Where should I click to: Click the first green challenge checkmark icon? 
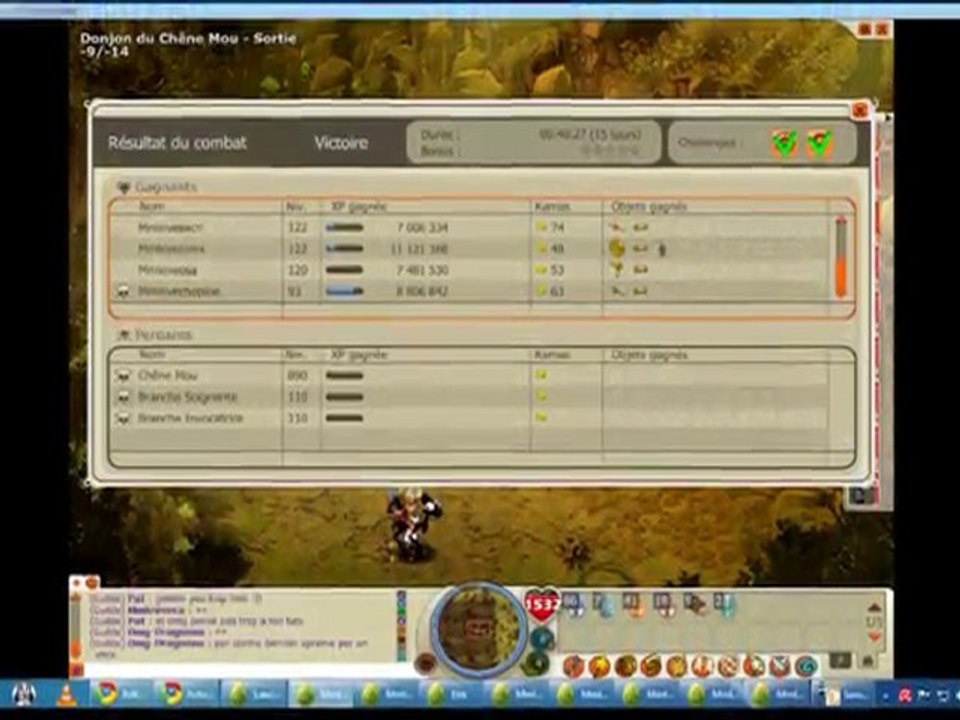coord(784,143)
